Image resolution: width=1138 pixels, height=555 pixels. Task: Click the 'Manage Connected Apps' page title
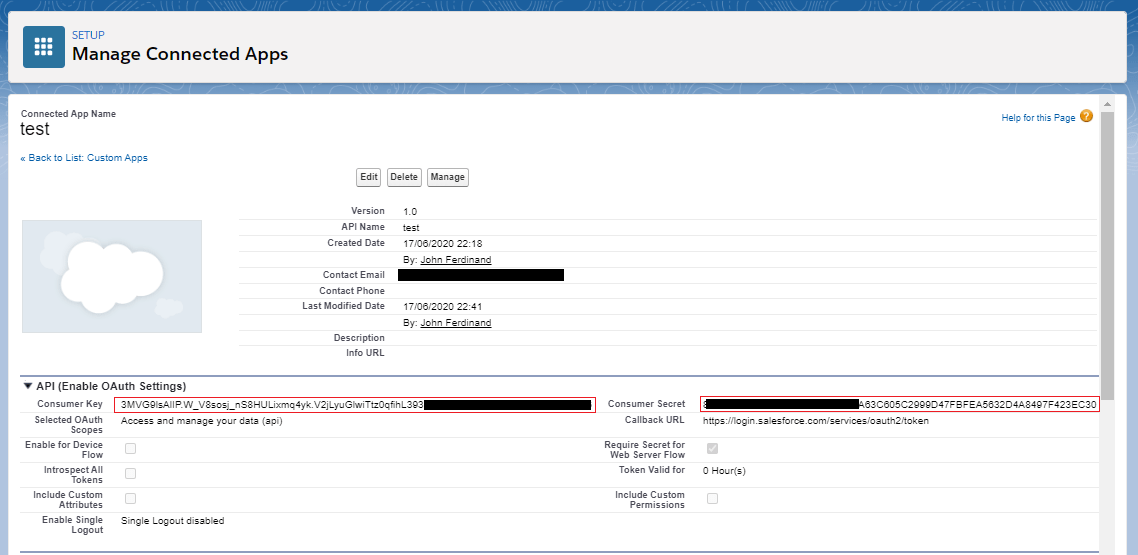(x=180, y=54)
